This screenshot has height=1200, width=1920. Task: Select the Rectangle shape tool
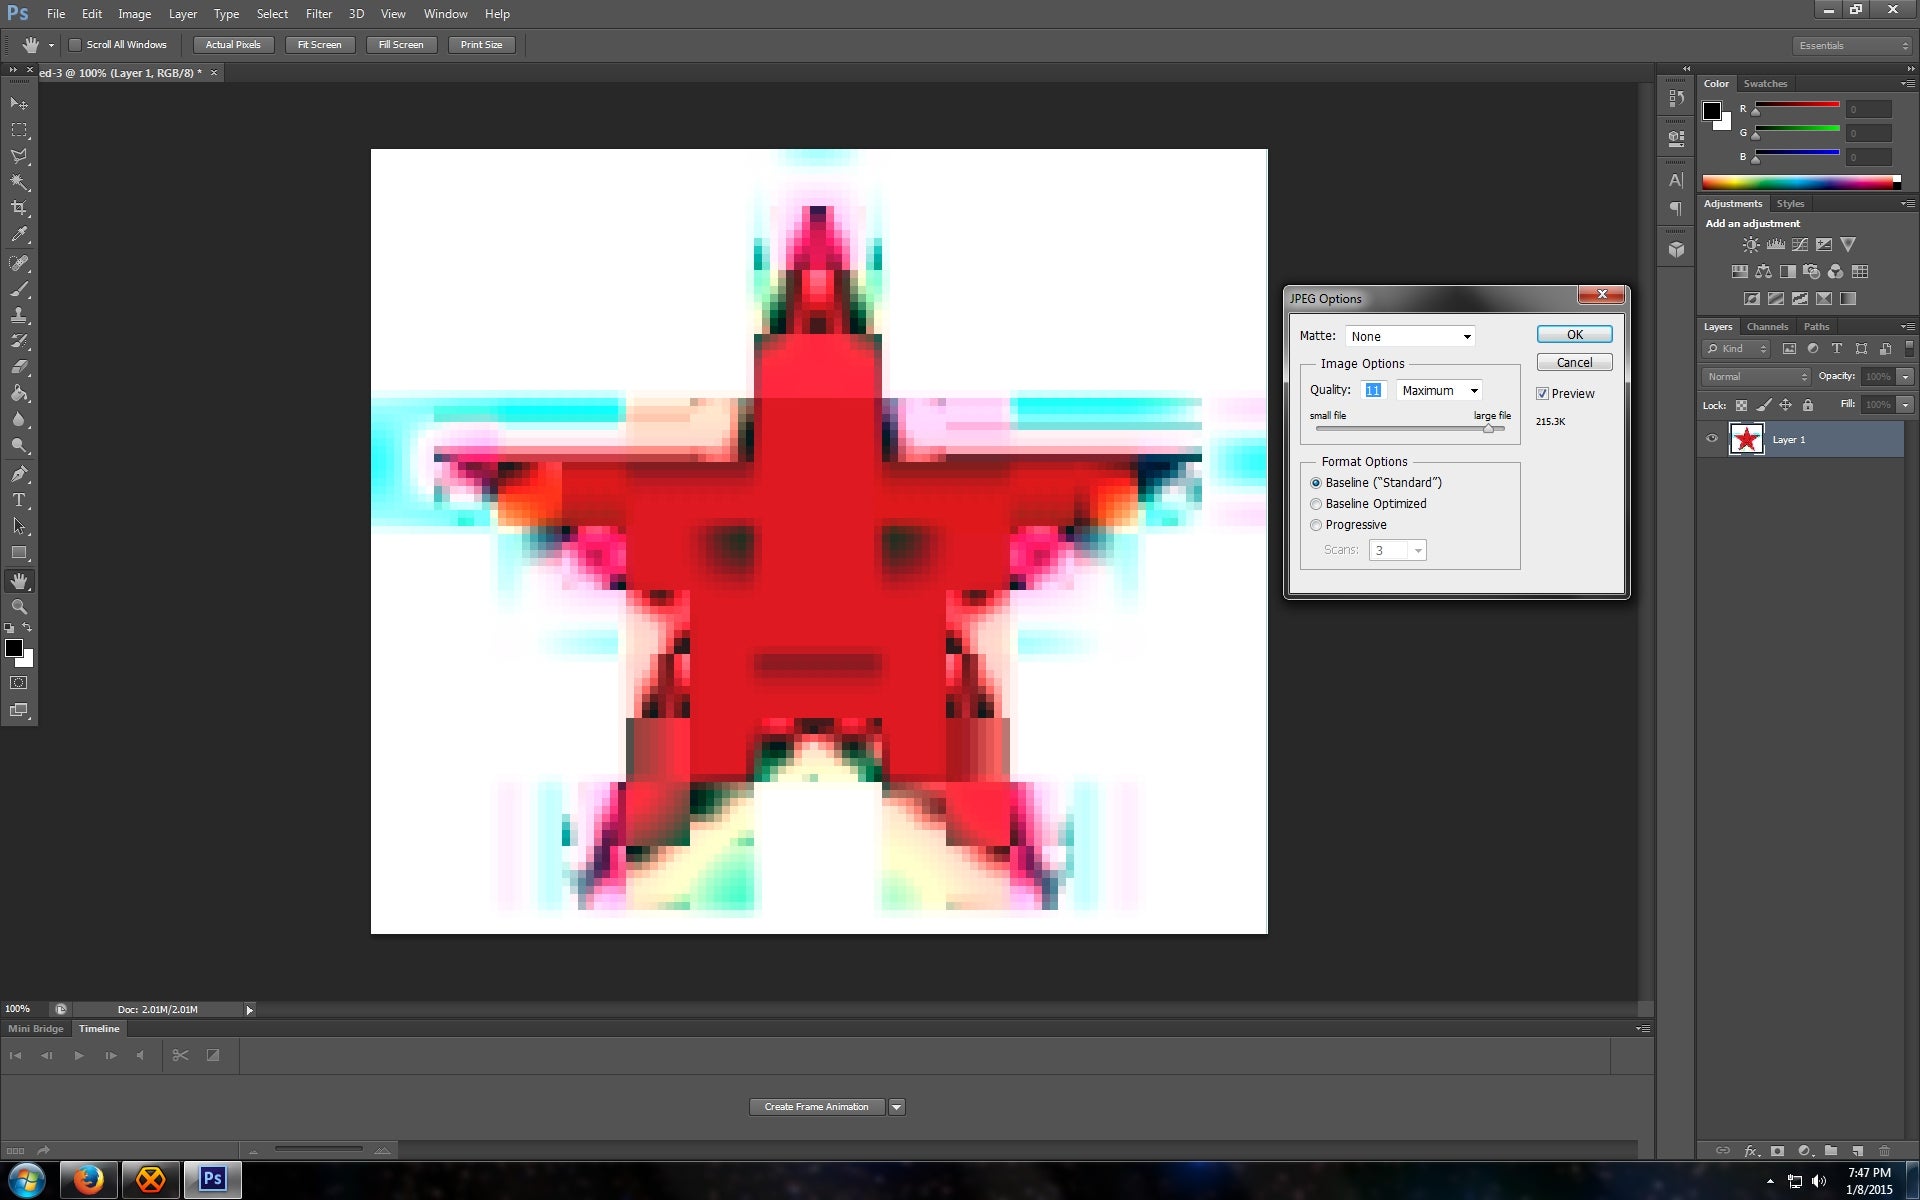(x=19, y=552)
